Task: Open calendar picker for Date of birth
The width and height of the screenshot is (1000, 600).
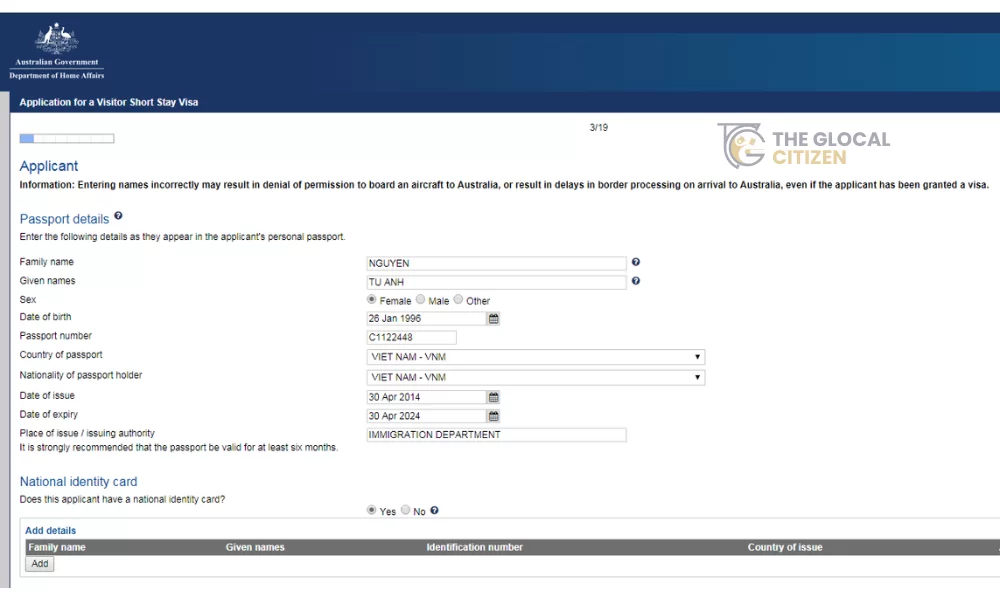Action: (493, 319)
